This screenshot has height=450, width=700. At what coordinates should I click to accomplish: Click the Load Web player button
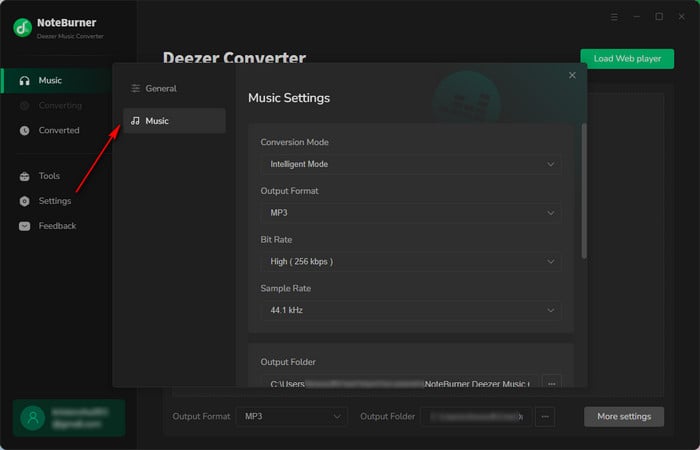627,59
